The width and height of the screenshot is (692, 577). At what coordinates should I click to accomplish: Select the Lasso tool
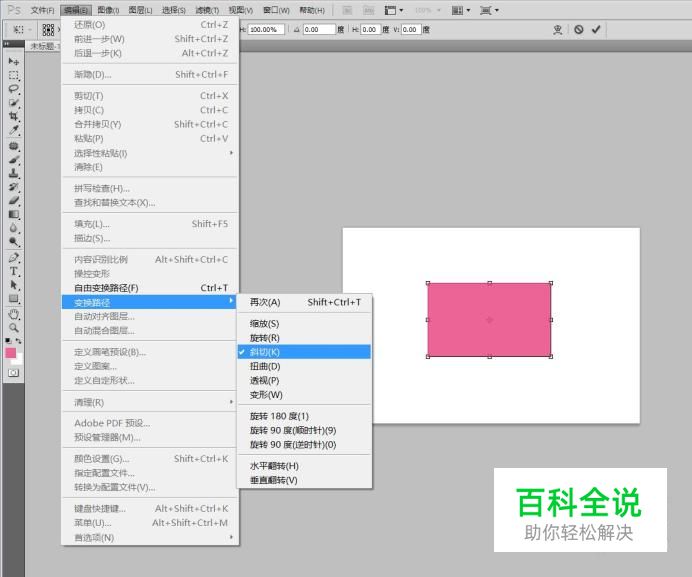[14, 89]
